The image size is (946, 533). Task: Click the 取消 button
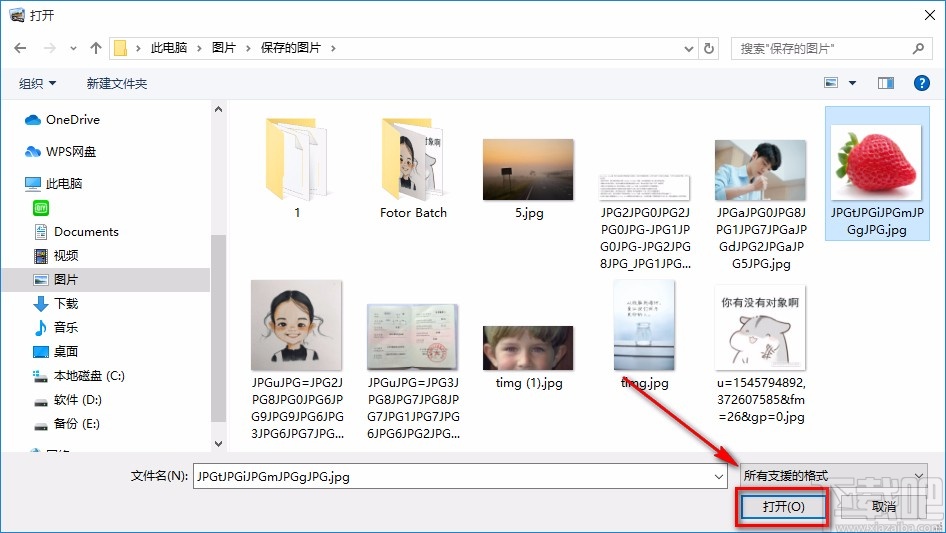(884, 506)
